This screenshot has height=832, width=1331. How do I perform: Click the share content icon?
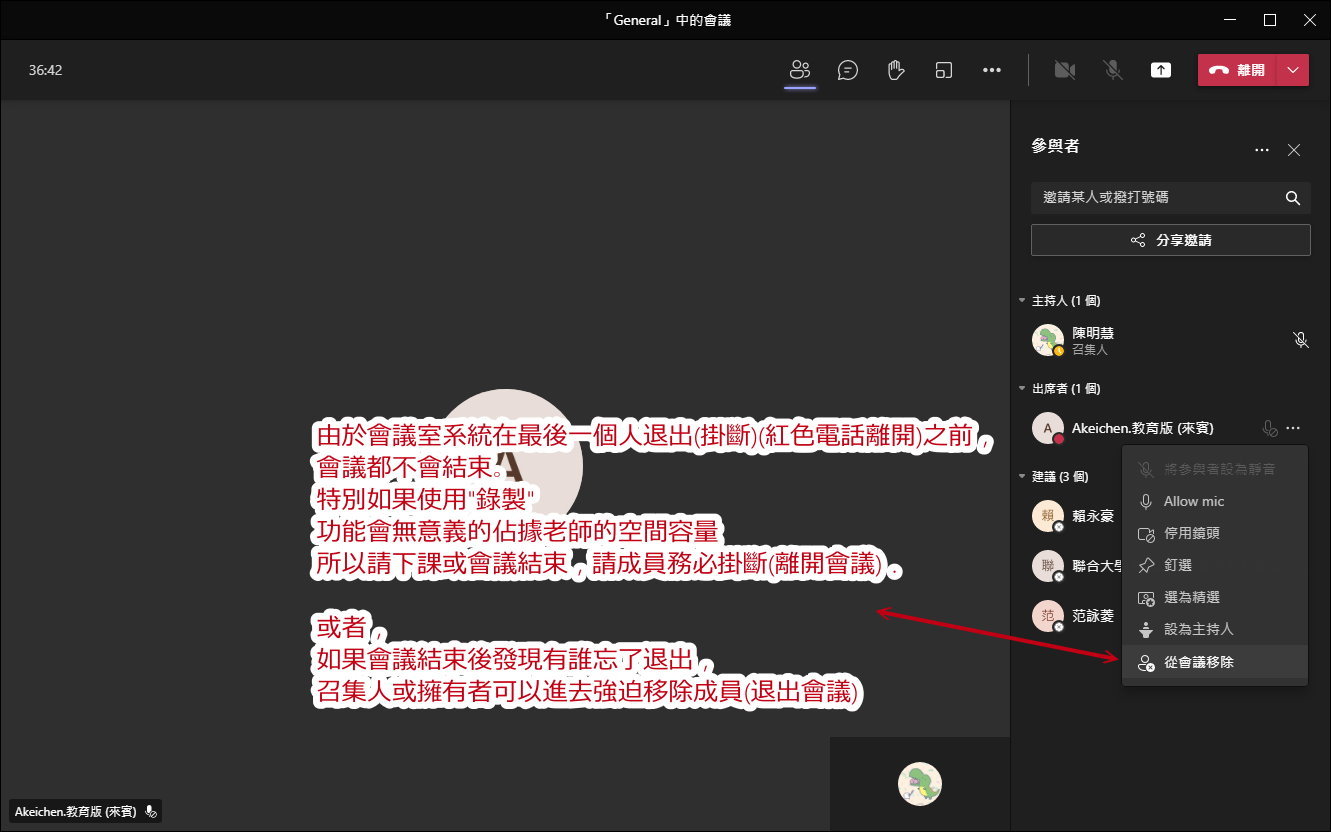(1160, 70)
